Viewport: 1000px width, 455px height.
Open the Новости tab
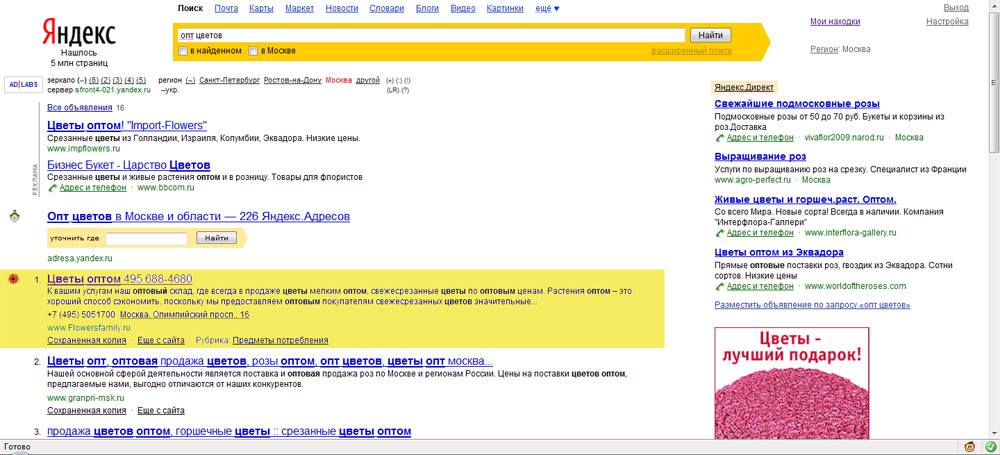click(x=342, y=9)
